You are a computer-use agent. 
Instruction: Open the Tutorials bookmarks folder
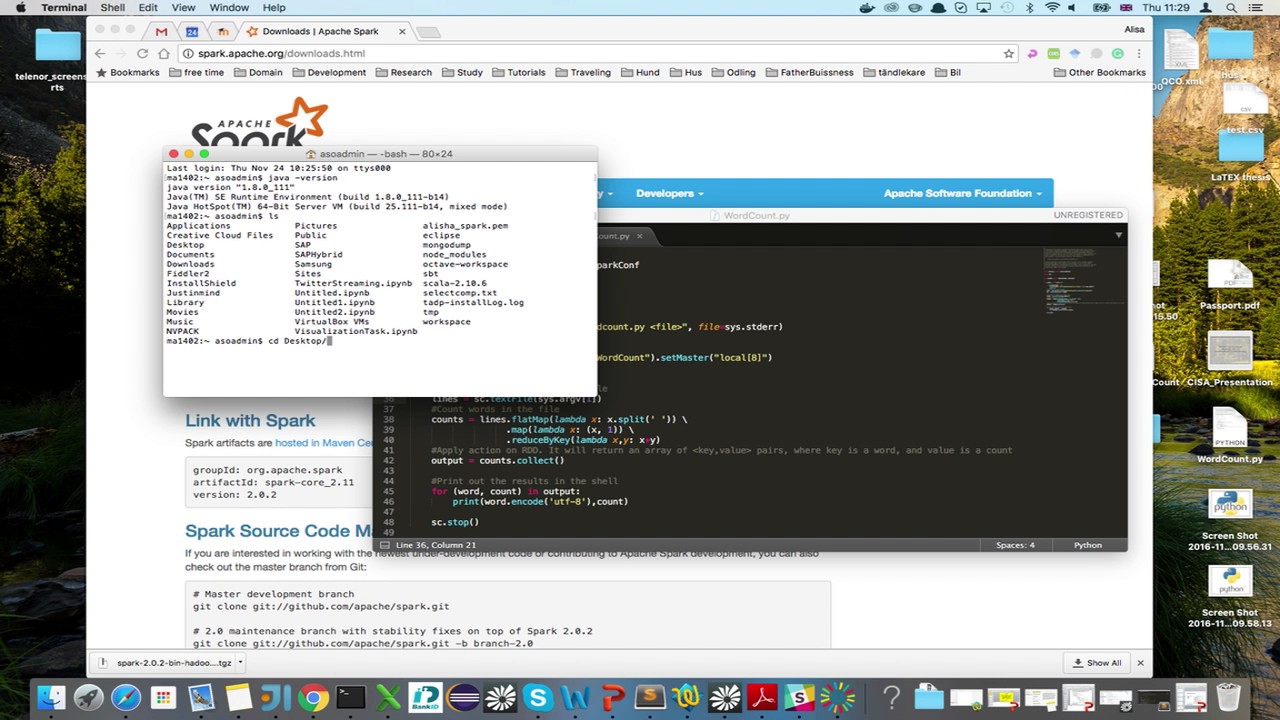point(519,72)
